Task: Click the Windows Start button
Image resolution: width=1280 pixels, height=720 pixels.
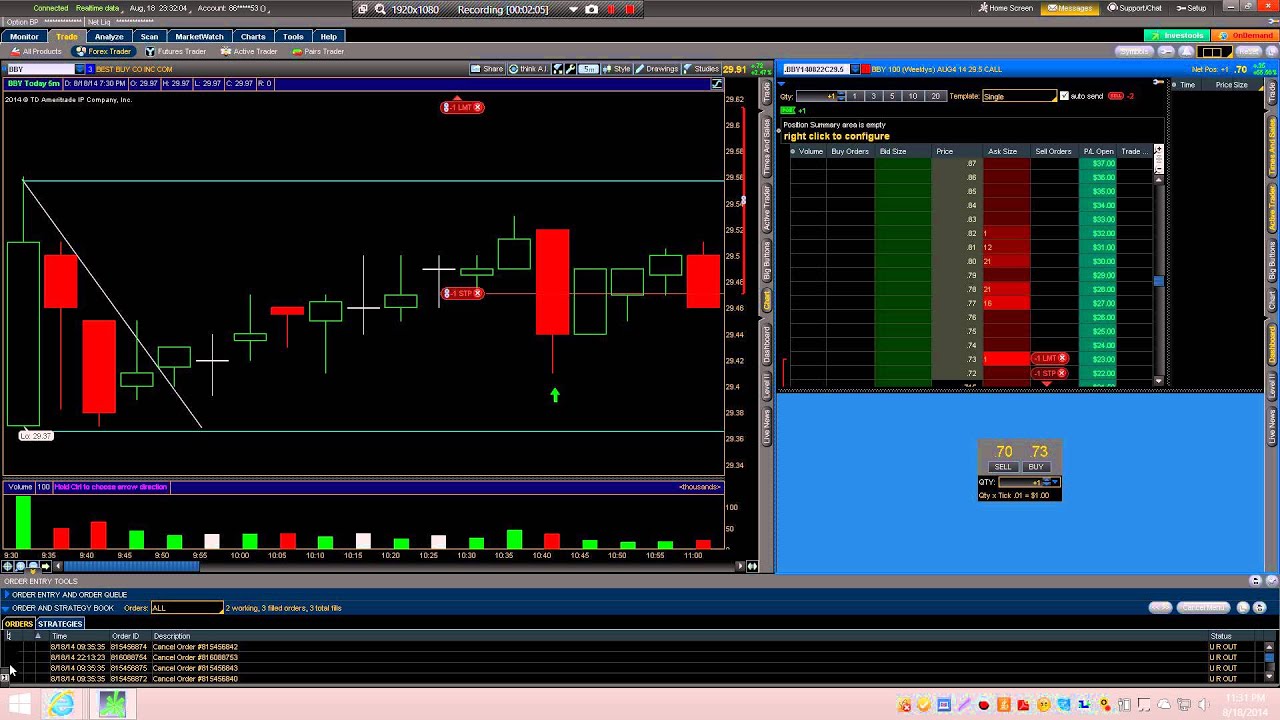Action: (19, 705)
